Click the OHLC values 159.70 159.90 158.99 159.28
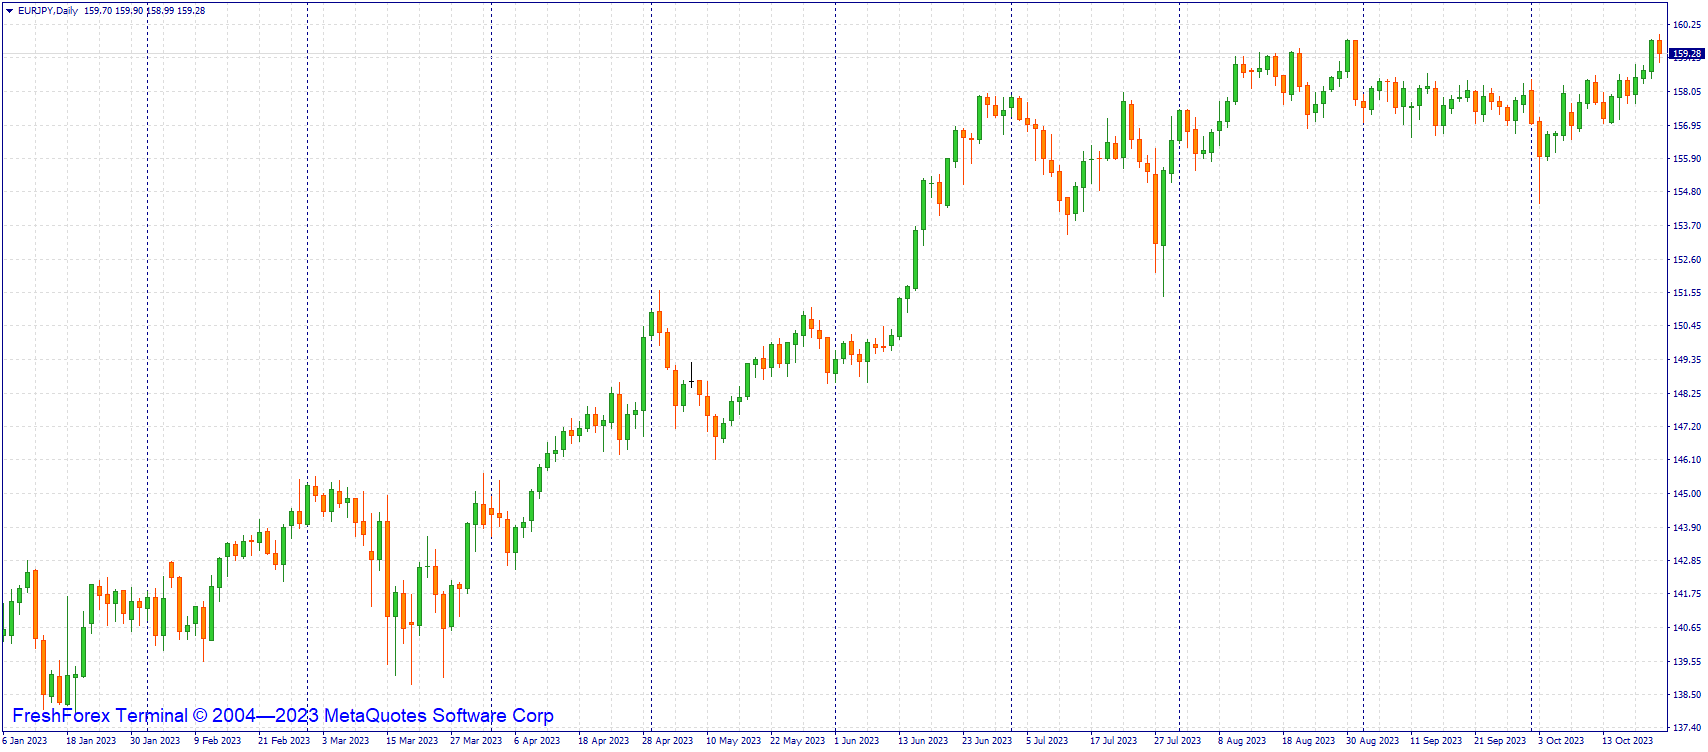Image resolution: width=1708 pixels, height=752 pixels. coord(145,11)
